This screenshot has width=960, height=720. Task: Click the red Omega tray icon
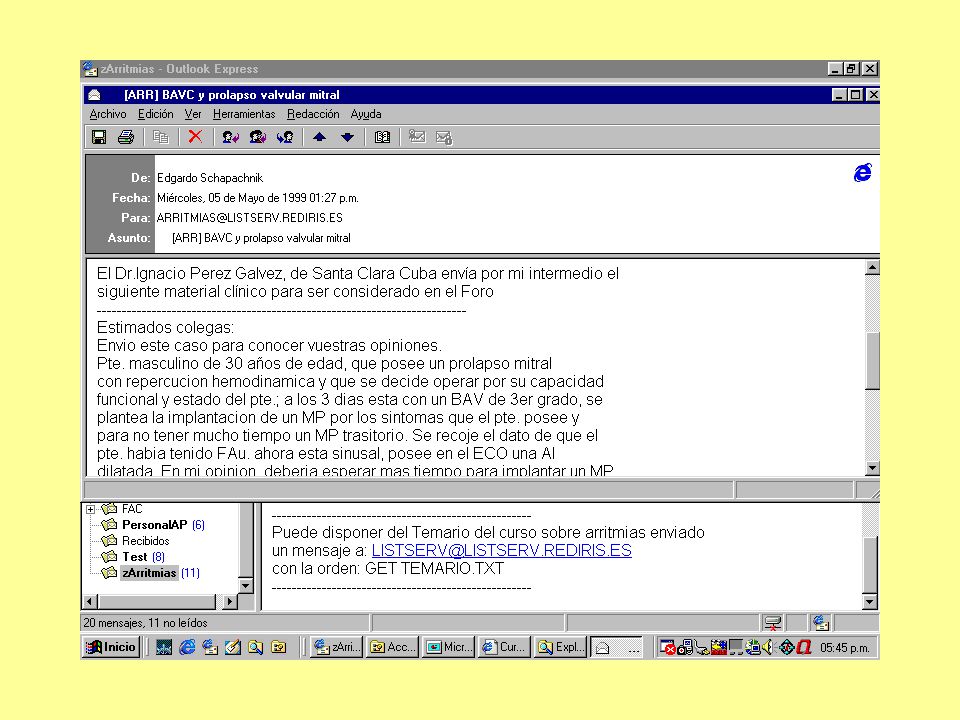click(804, 647)
